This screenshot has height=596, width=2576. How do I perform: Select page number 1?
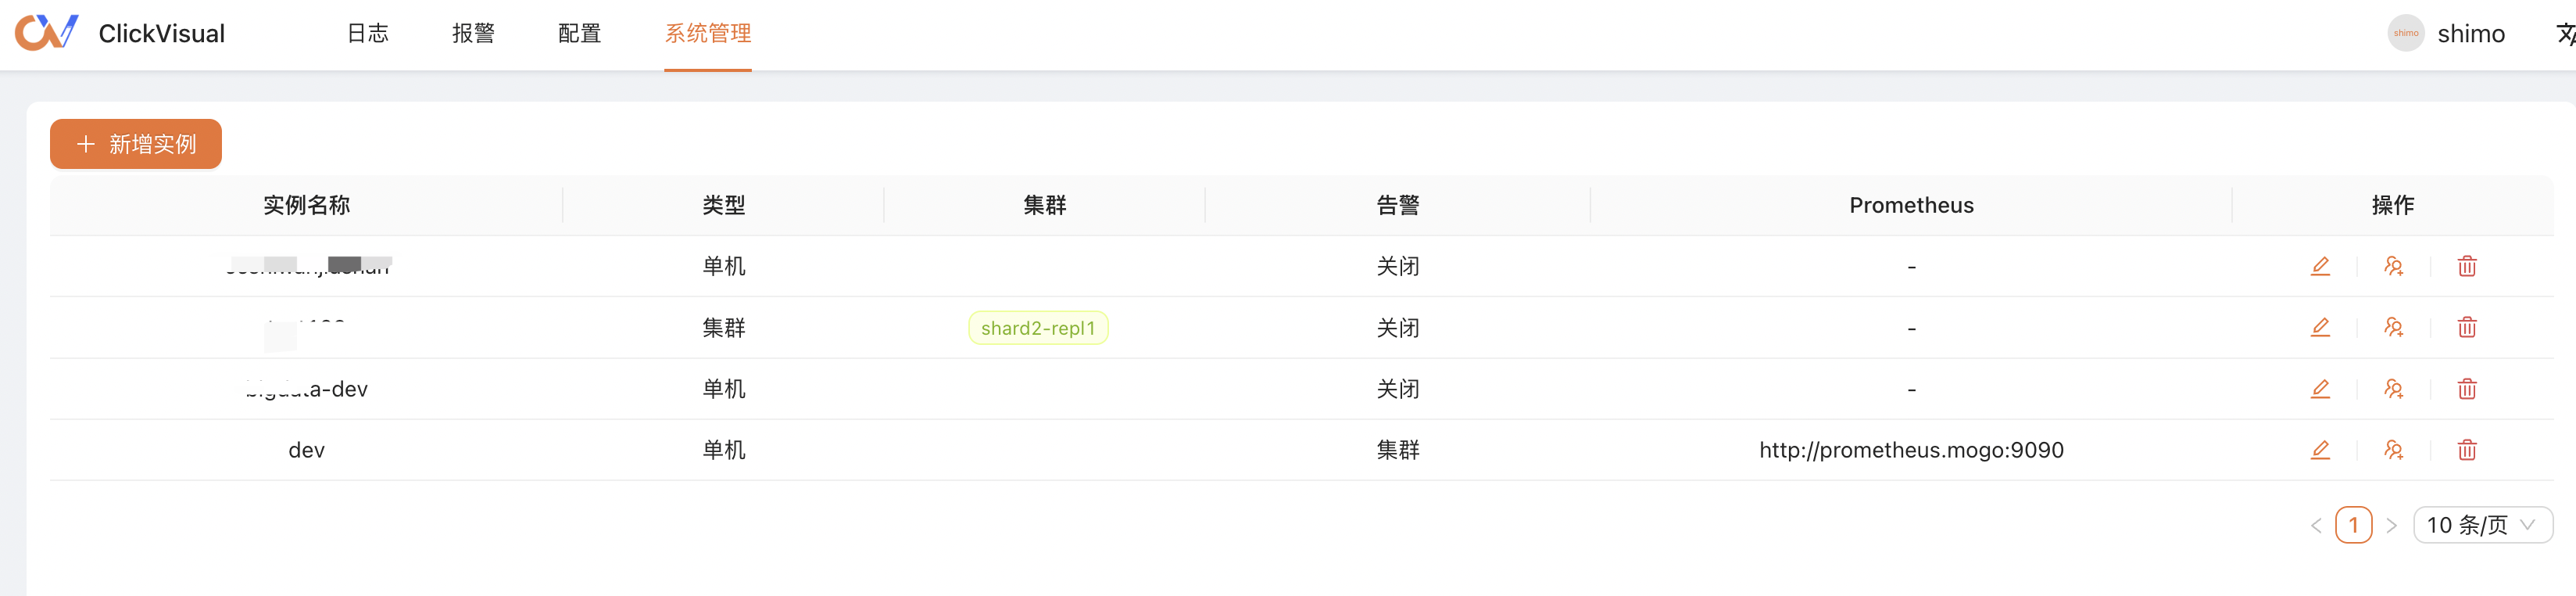pos(2353,525)
